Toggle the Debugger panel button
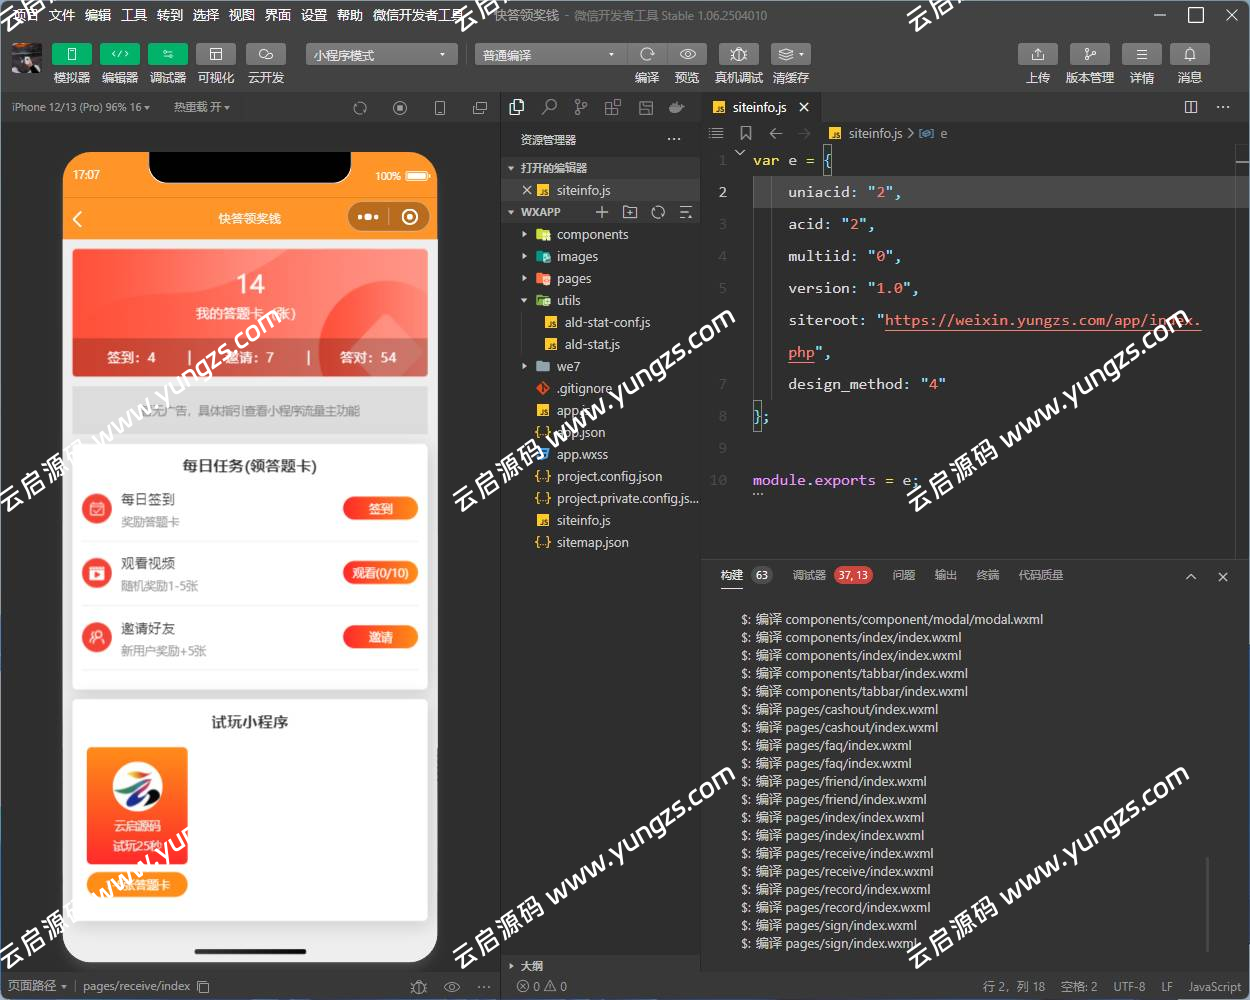 167,54
